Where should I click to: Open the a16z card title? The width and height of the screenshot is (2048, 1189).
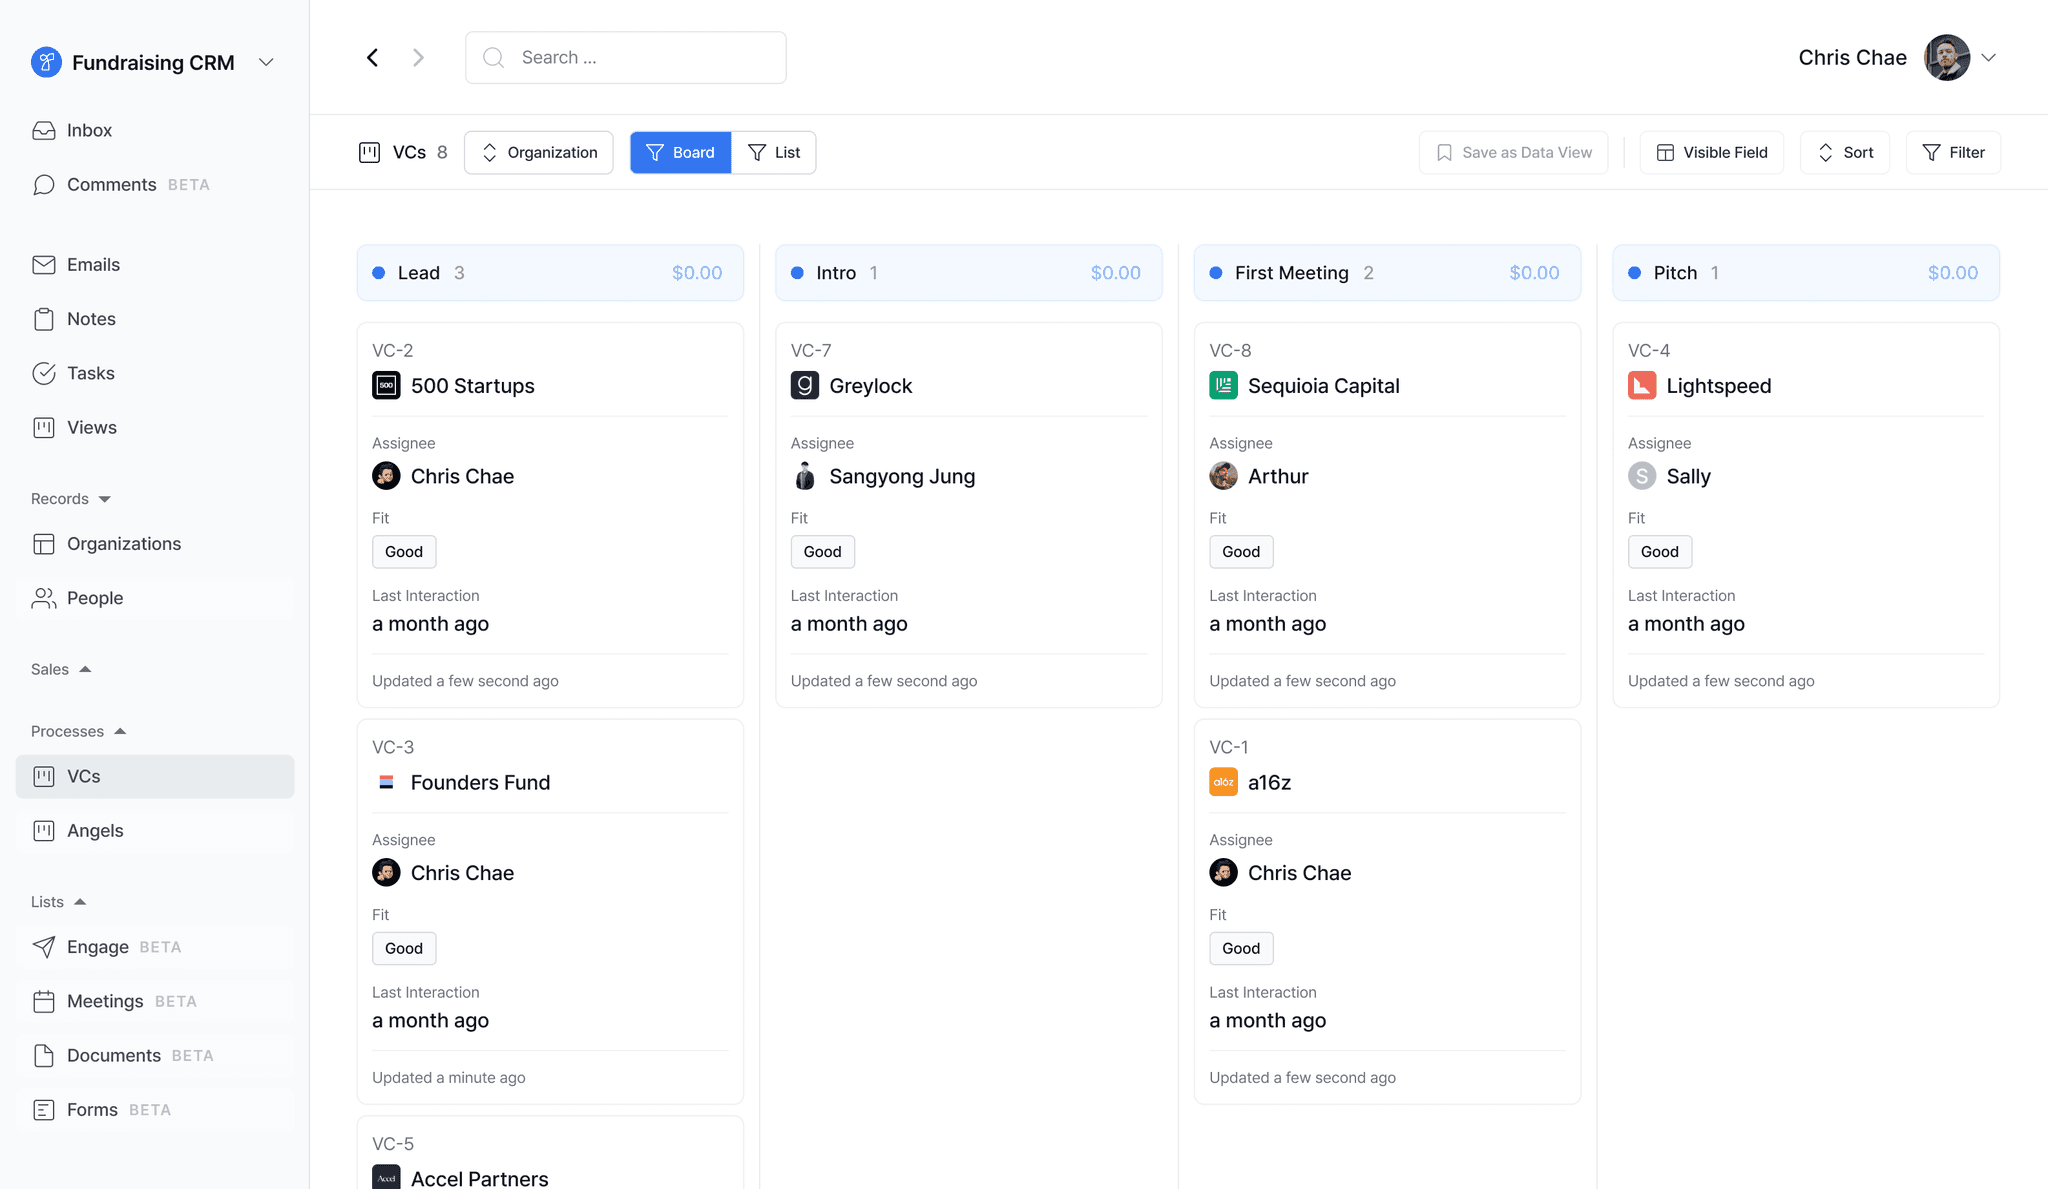(x=1269, y=782)
